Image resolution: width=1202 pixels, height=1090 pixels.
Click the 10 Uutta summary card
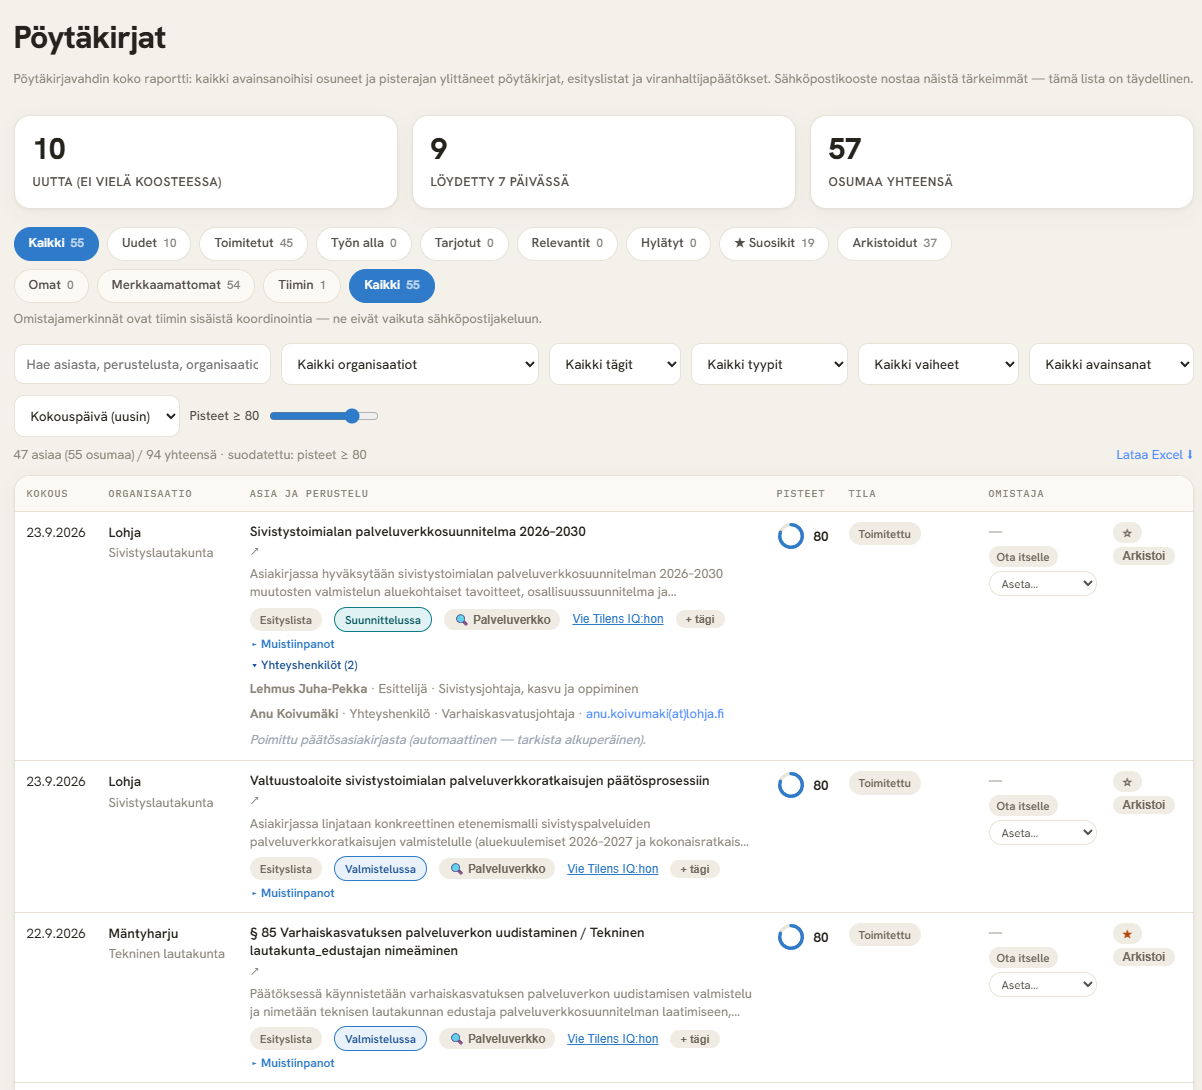206,162
